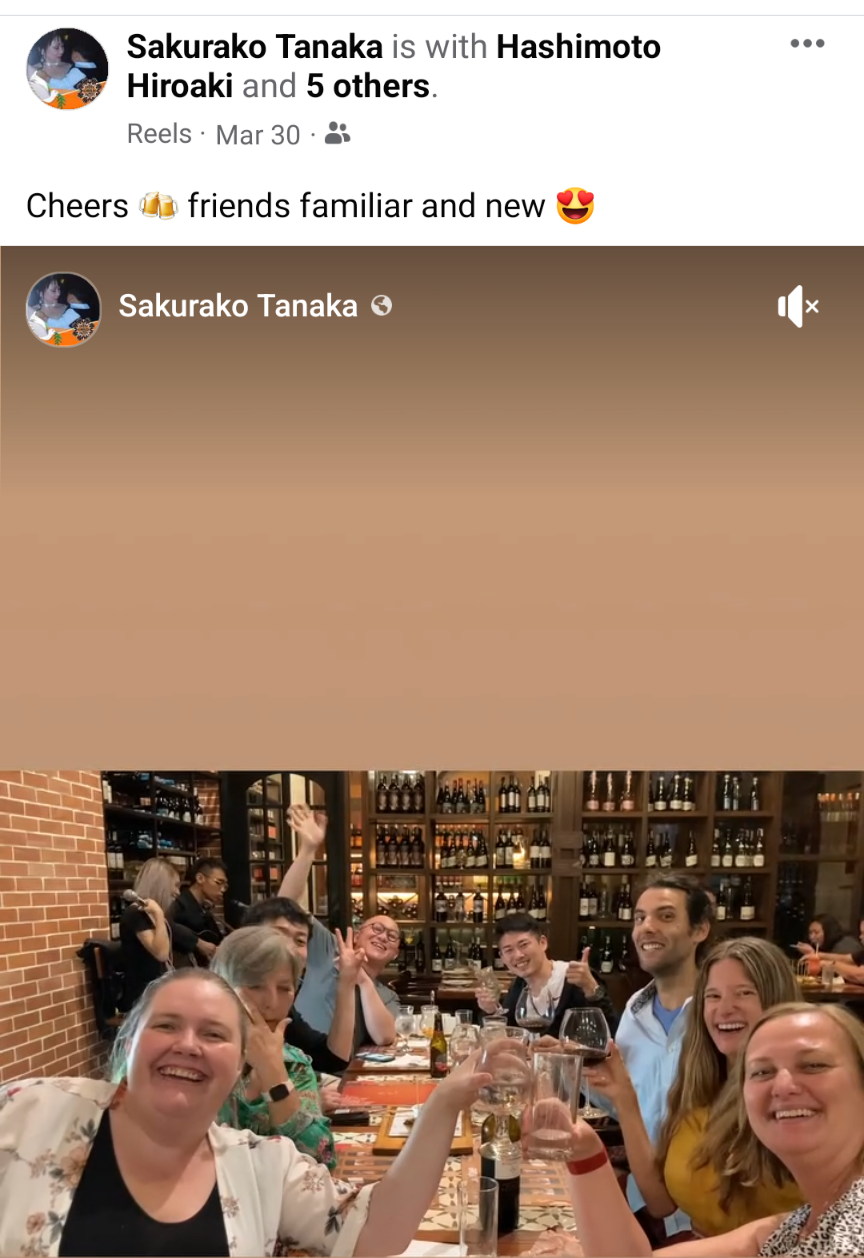Unmute the reel with the speaker icon
The height and width of the screenshot is (1258, 864).
click(x=798, y=306)
